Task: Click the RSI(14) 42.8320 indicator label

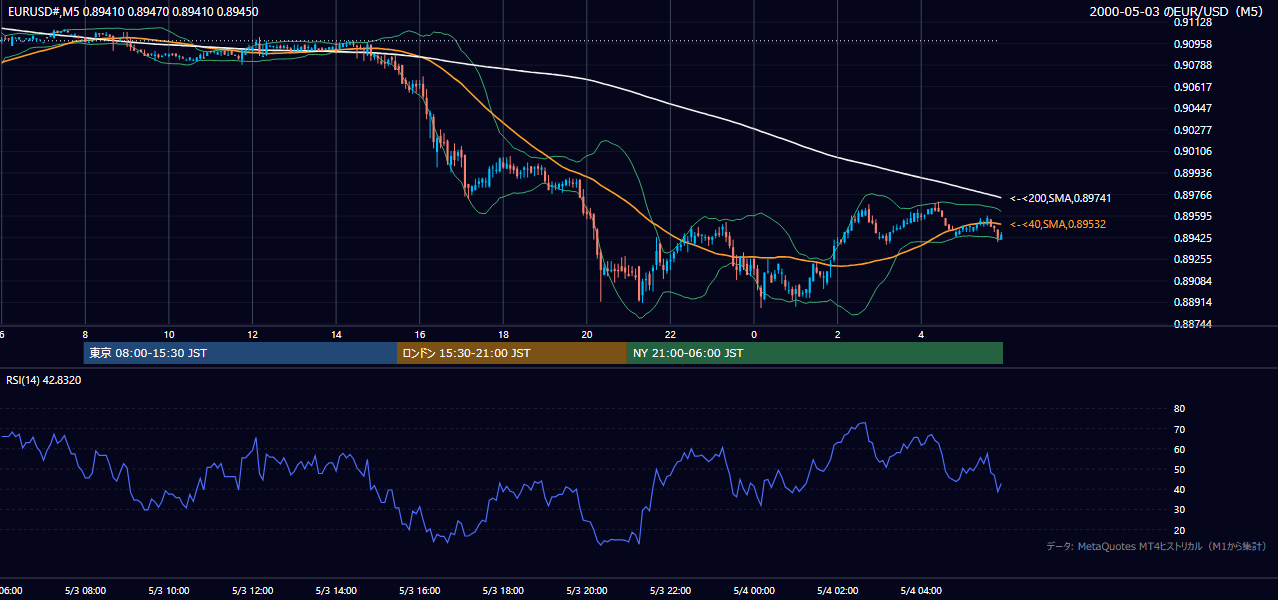Action: click(x=44, y=380)
